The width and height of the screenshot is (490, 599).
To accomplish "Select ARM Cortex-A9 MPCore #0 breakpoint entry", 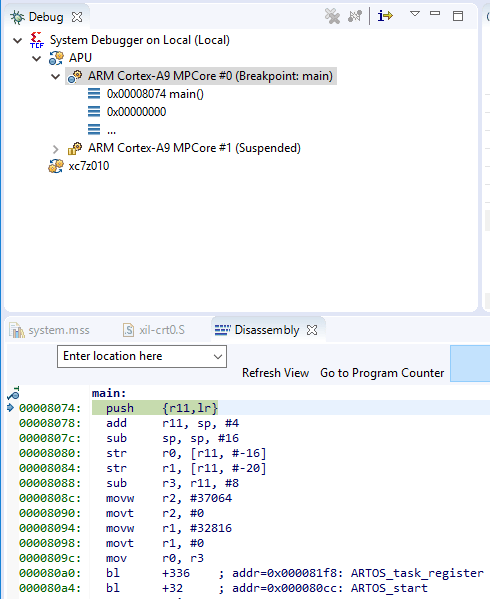I will [210, 76].
